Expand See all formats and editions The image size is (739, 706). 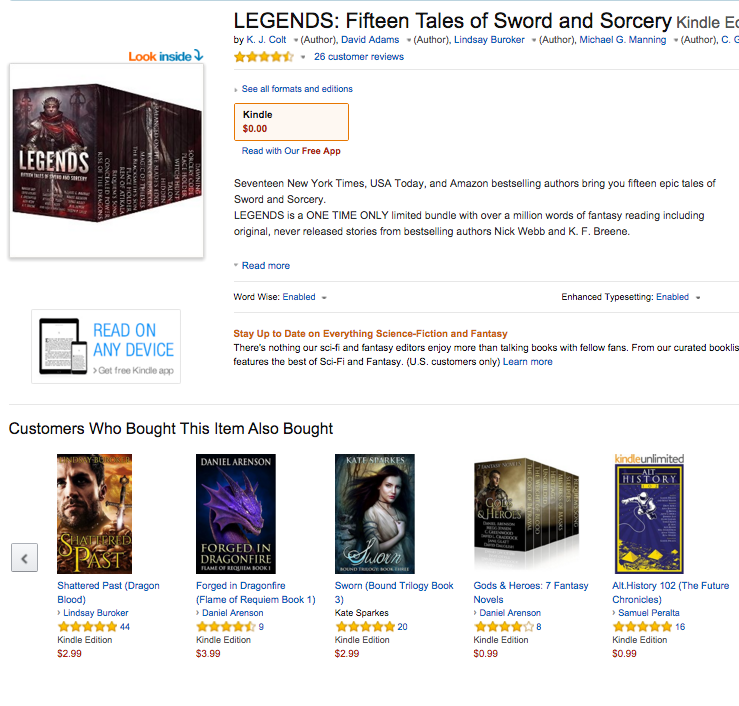coord(297,89)
